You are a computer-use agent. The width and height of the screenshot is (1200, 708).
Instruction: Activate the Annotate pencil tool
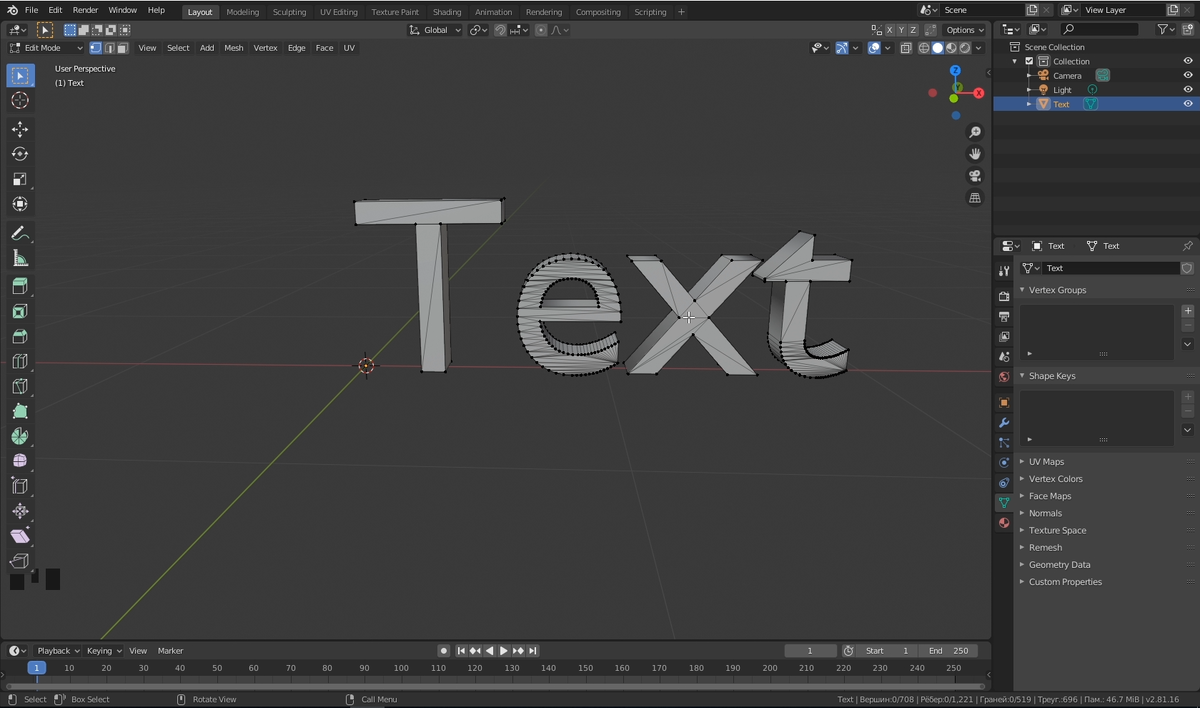pos(20,233)
